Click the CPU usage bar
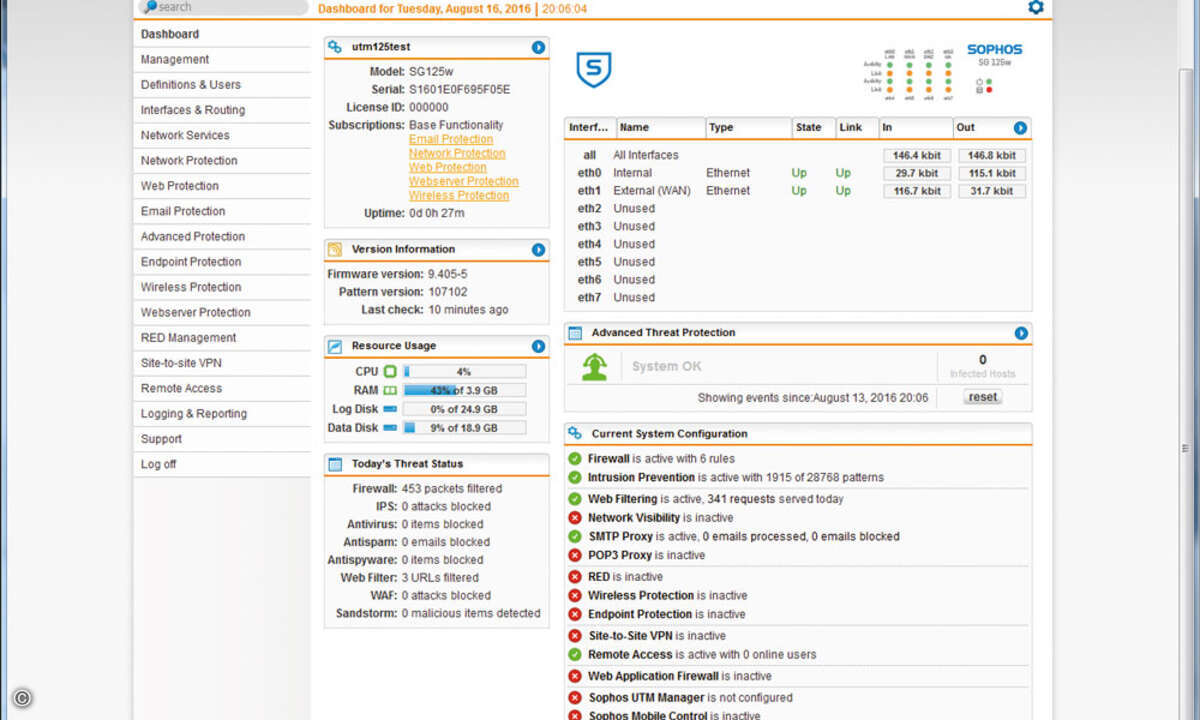 pos(464,372)
